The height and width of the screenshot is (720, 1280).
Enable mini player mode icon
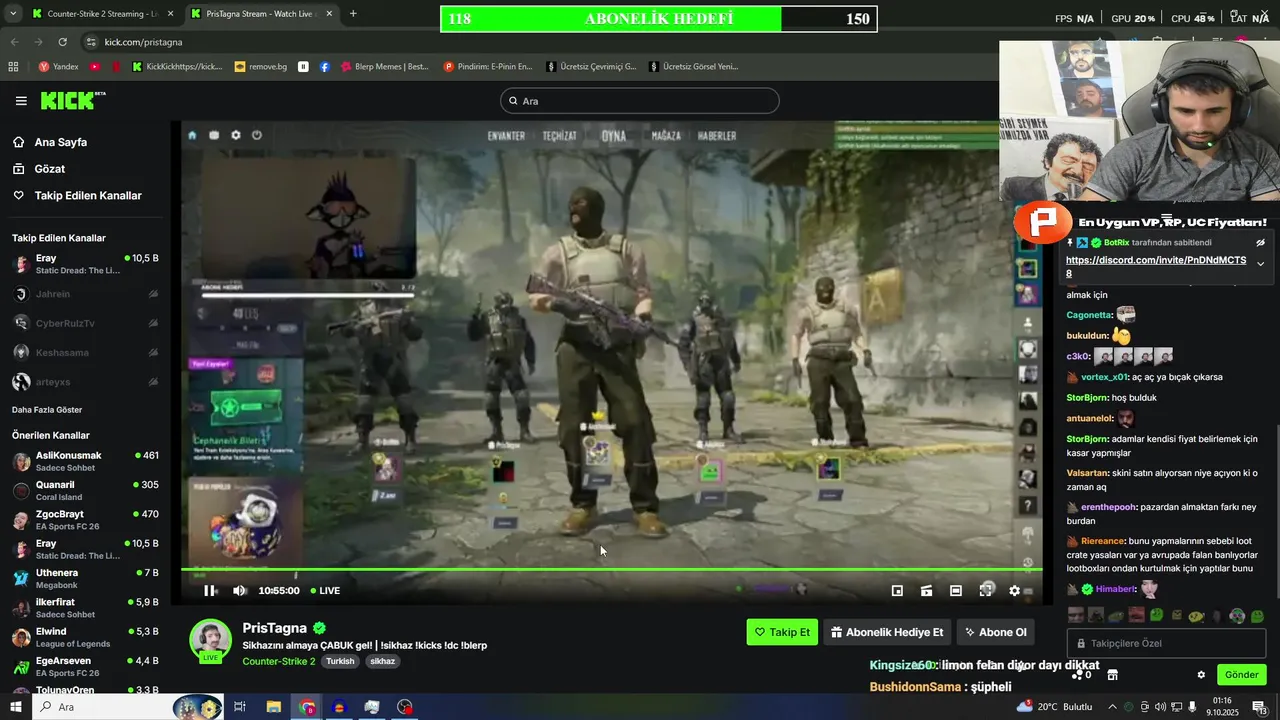pos(897,591)
